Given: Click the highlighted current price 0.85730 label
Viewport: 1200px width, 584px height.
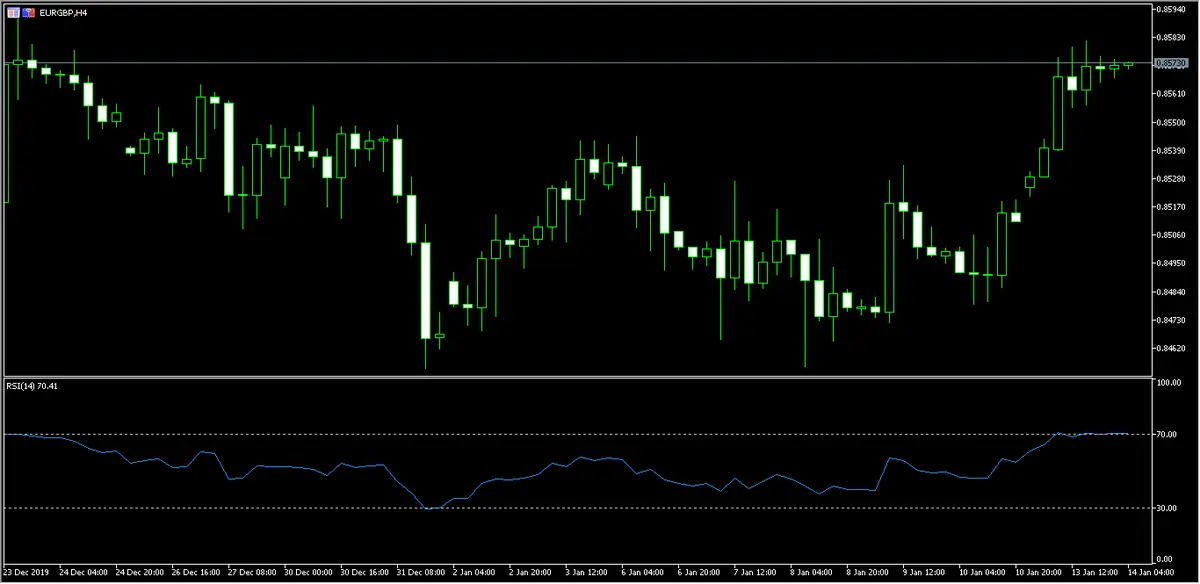Looking at the screenshot, I should tap(1170, 63).
